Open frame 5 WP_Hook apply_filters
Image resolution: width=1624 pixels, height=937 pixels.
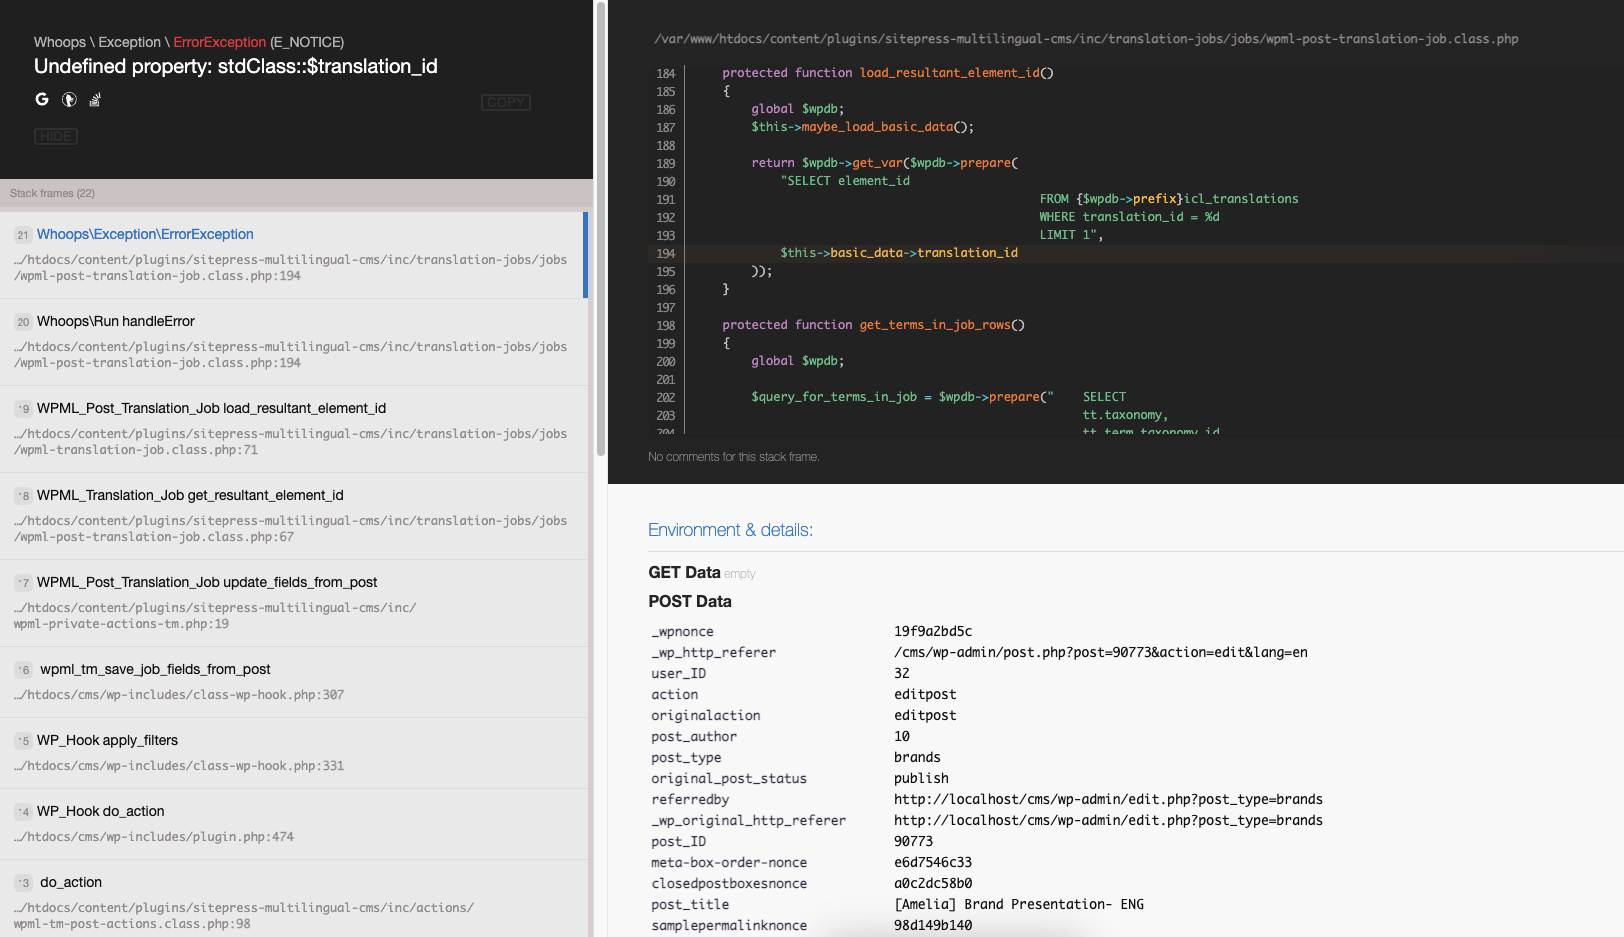(x=292, y=753)
